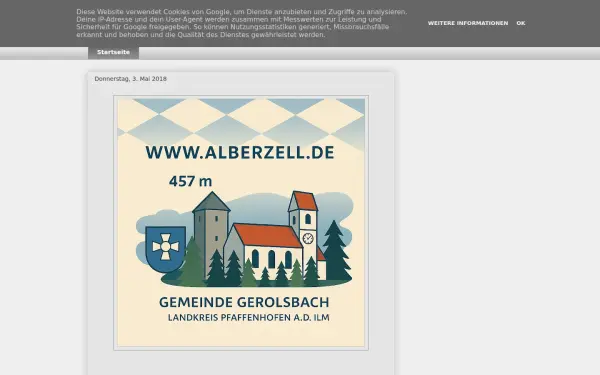The image size is (600, 375).
Task: Open the Weitere Informationen link
Action: click(468, 23)
